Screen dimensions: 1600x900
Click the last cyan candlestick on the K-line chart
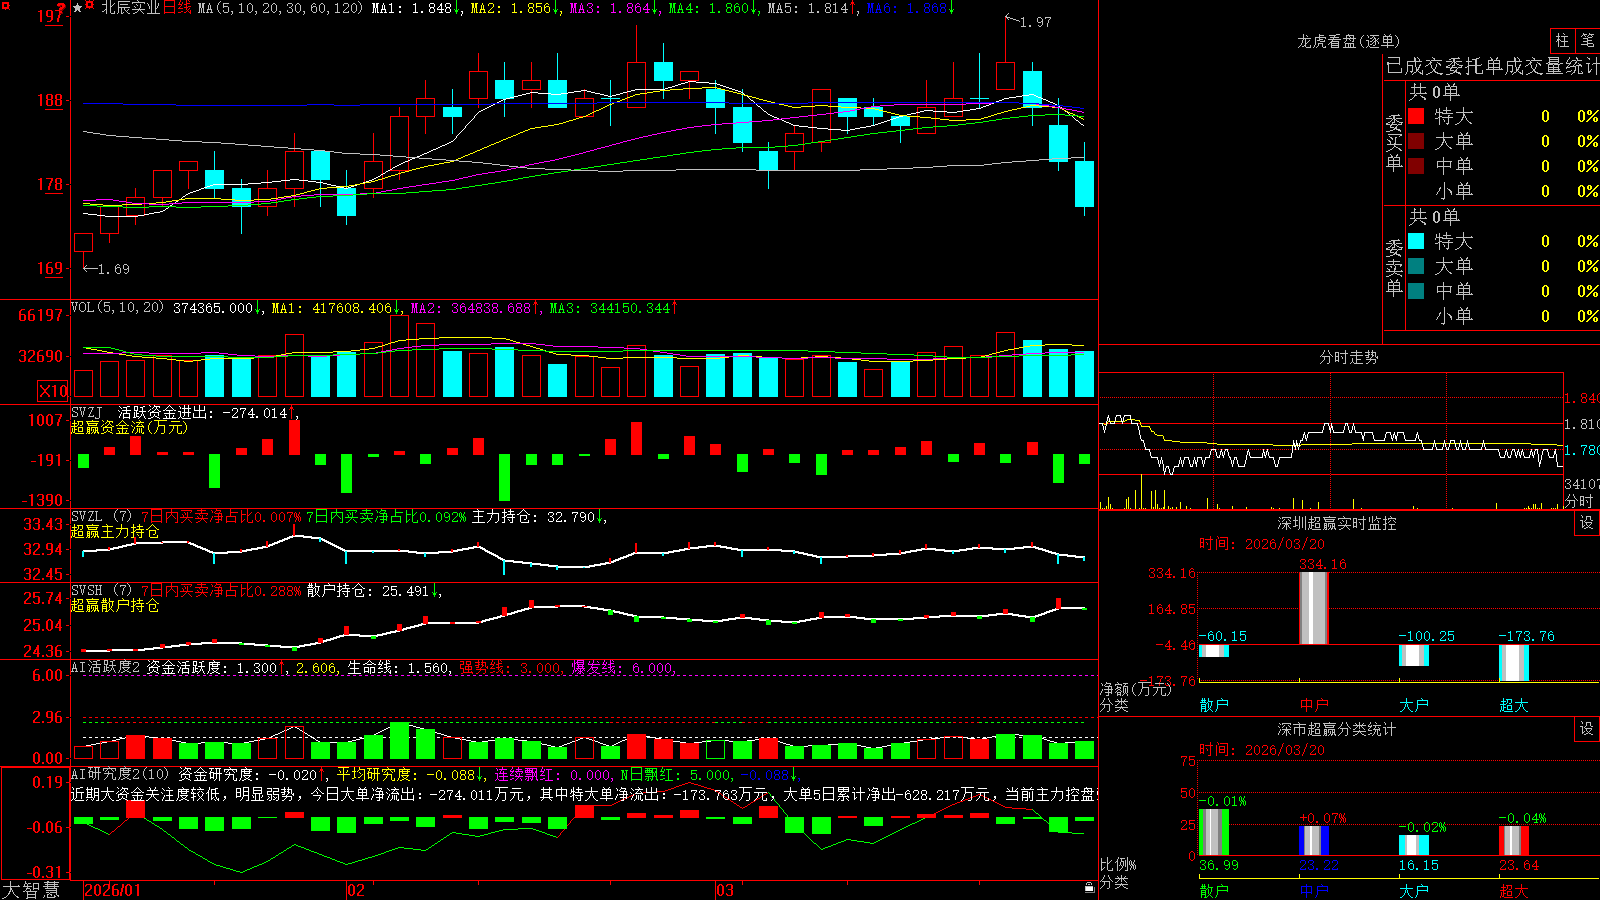1084,184
